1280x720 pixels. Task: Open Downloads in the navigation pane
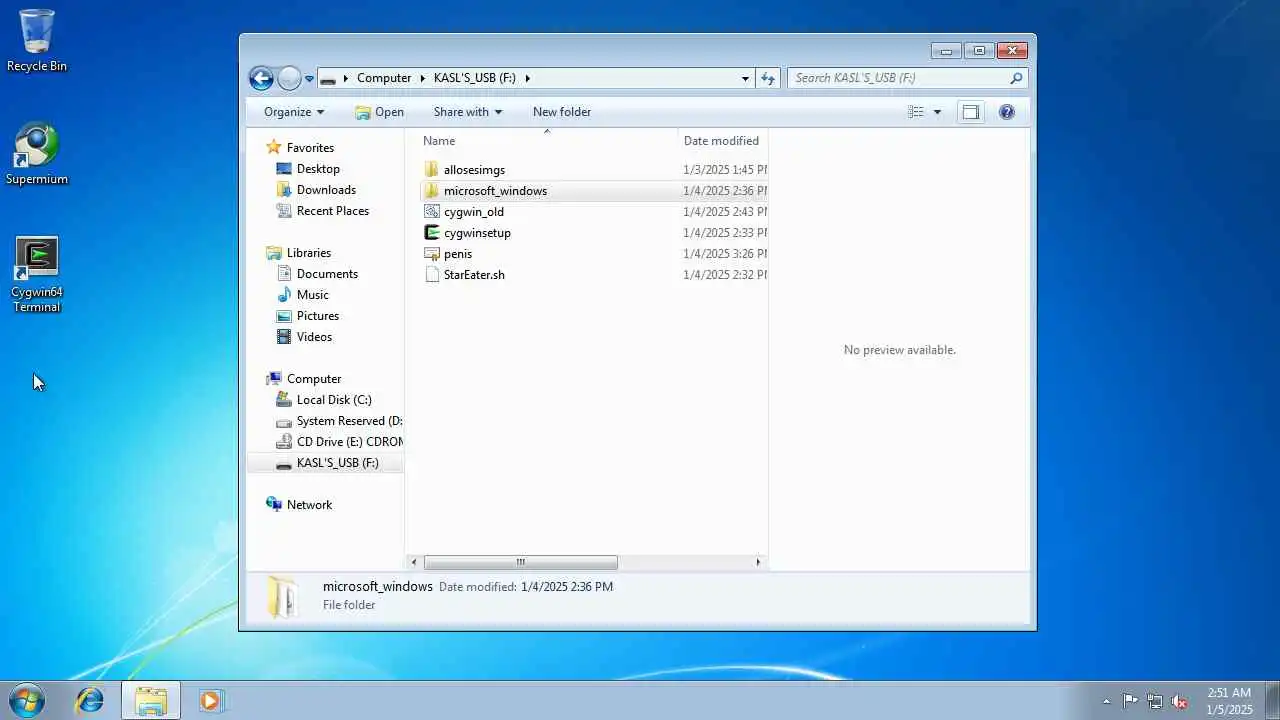click(x=326, y=190)
